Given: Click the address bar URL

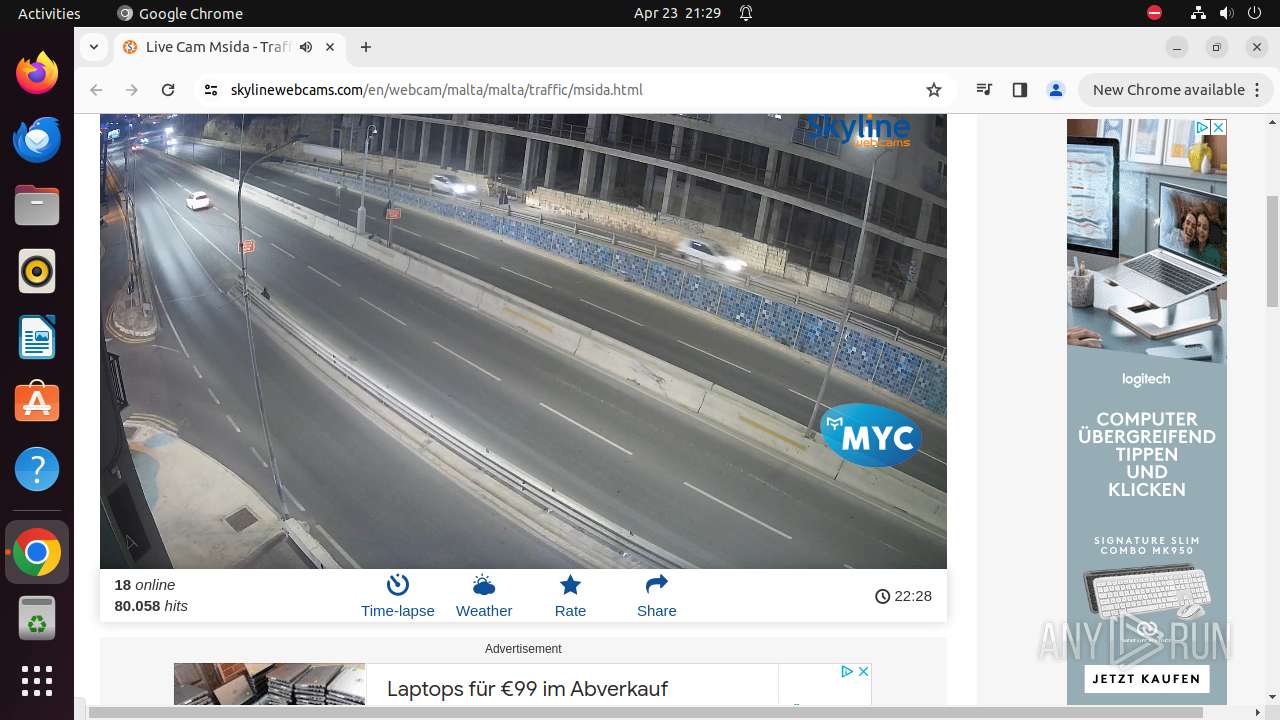Looking at the screenshot, I should point(436,90).
